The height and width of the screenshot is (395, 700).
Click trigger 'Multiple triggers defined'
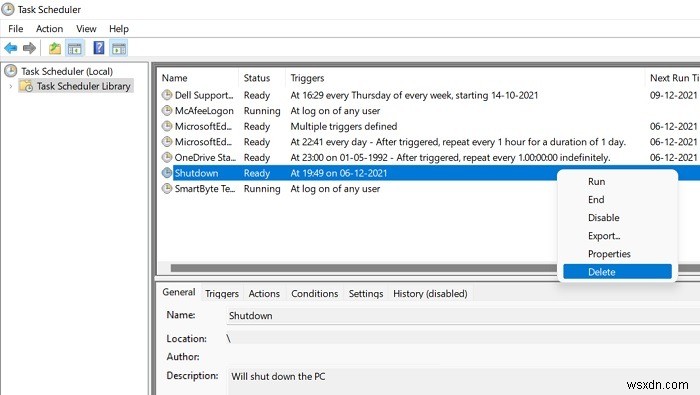[344, 126]
